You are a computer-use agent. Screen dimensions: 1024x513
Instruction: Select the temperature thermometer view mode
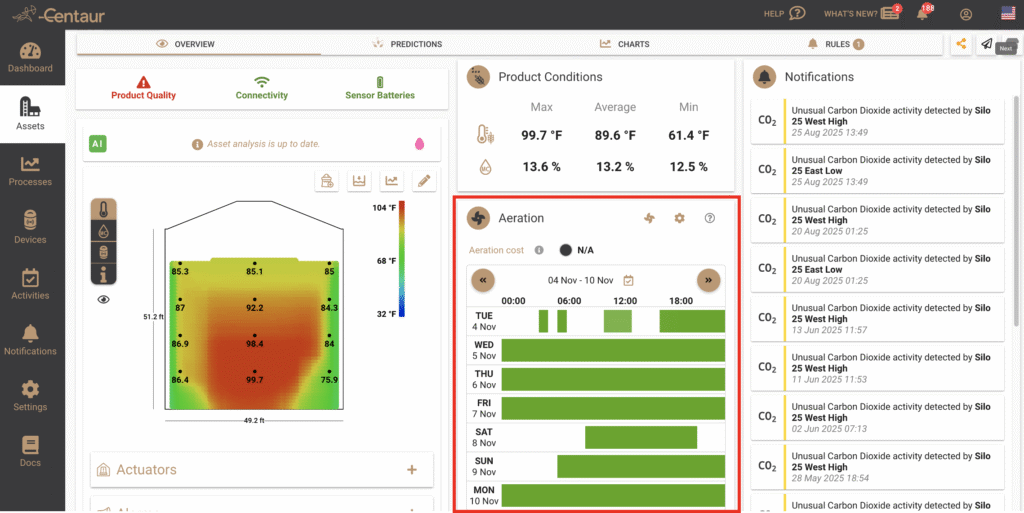pyautogui.click(x=104, y=209)
